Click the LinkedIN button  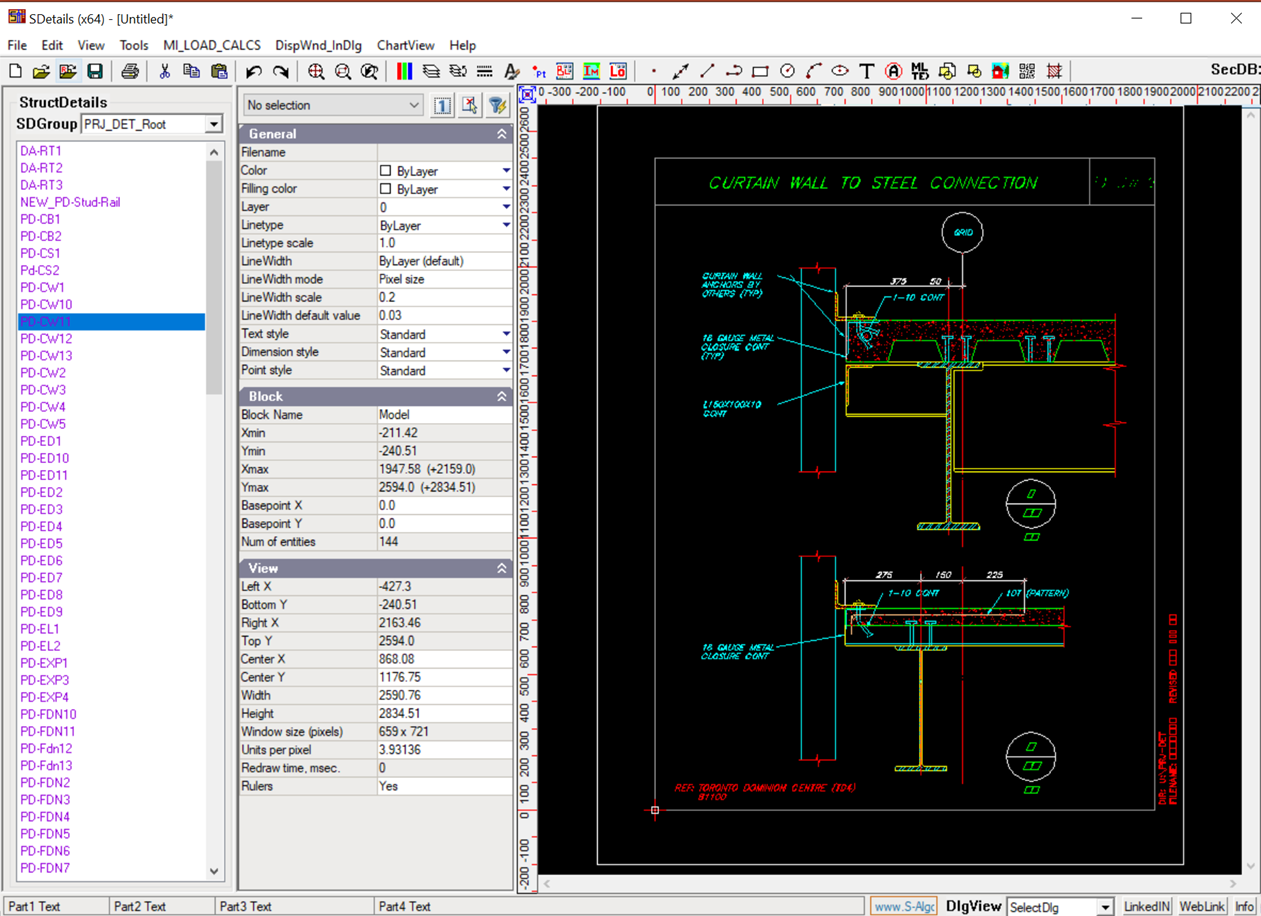[1146, 906]
